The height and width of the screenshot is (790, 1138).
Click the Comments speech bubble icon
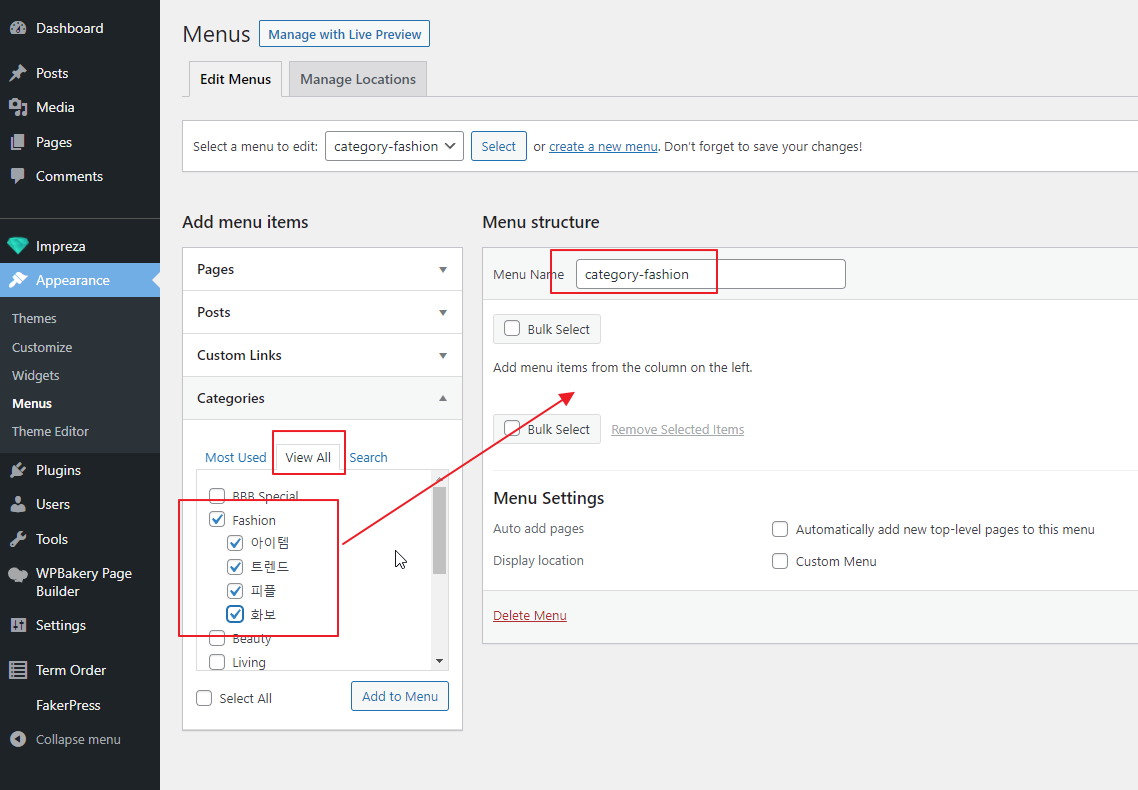[18, 176]
